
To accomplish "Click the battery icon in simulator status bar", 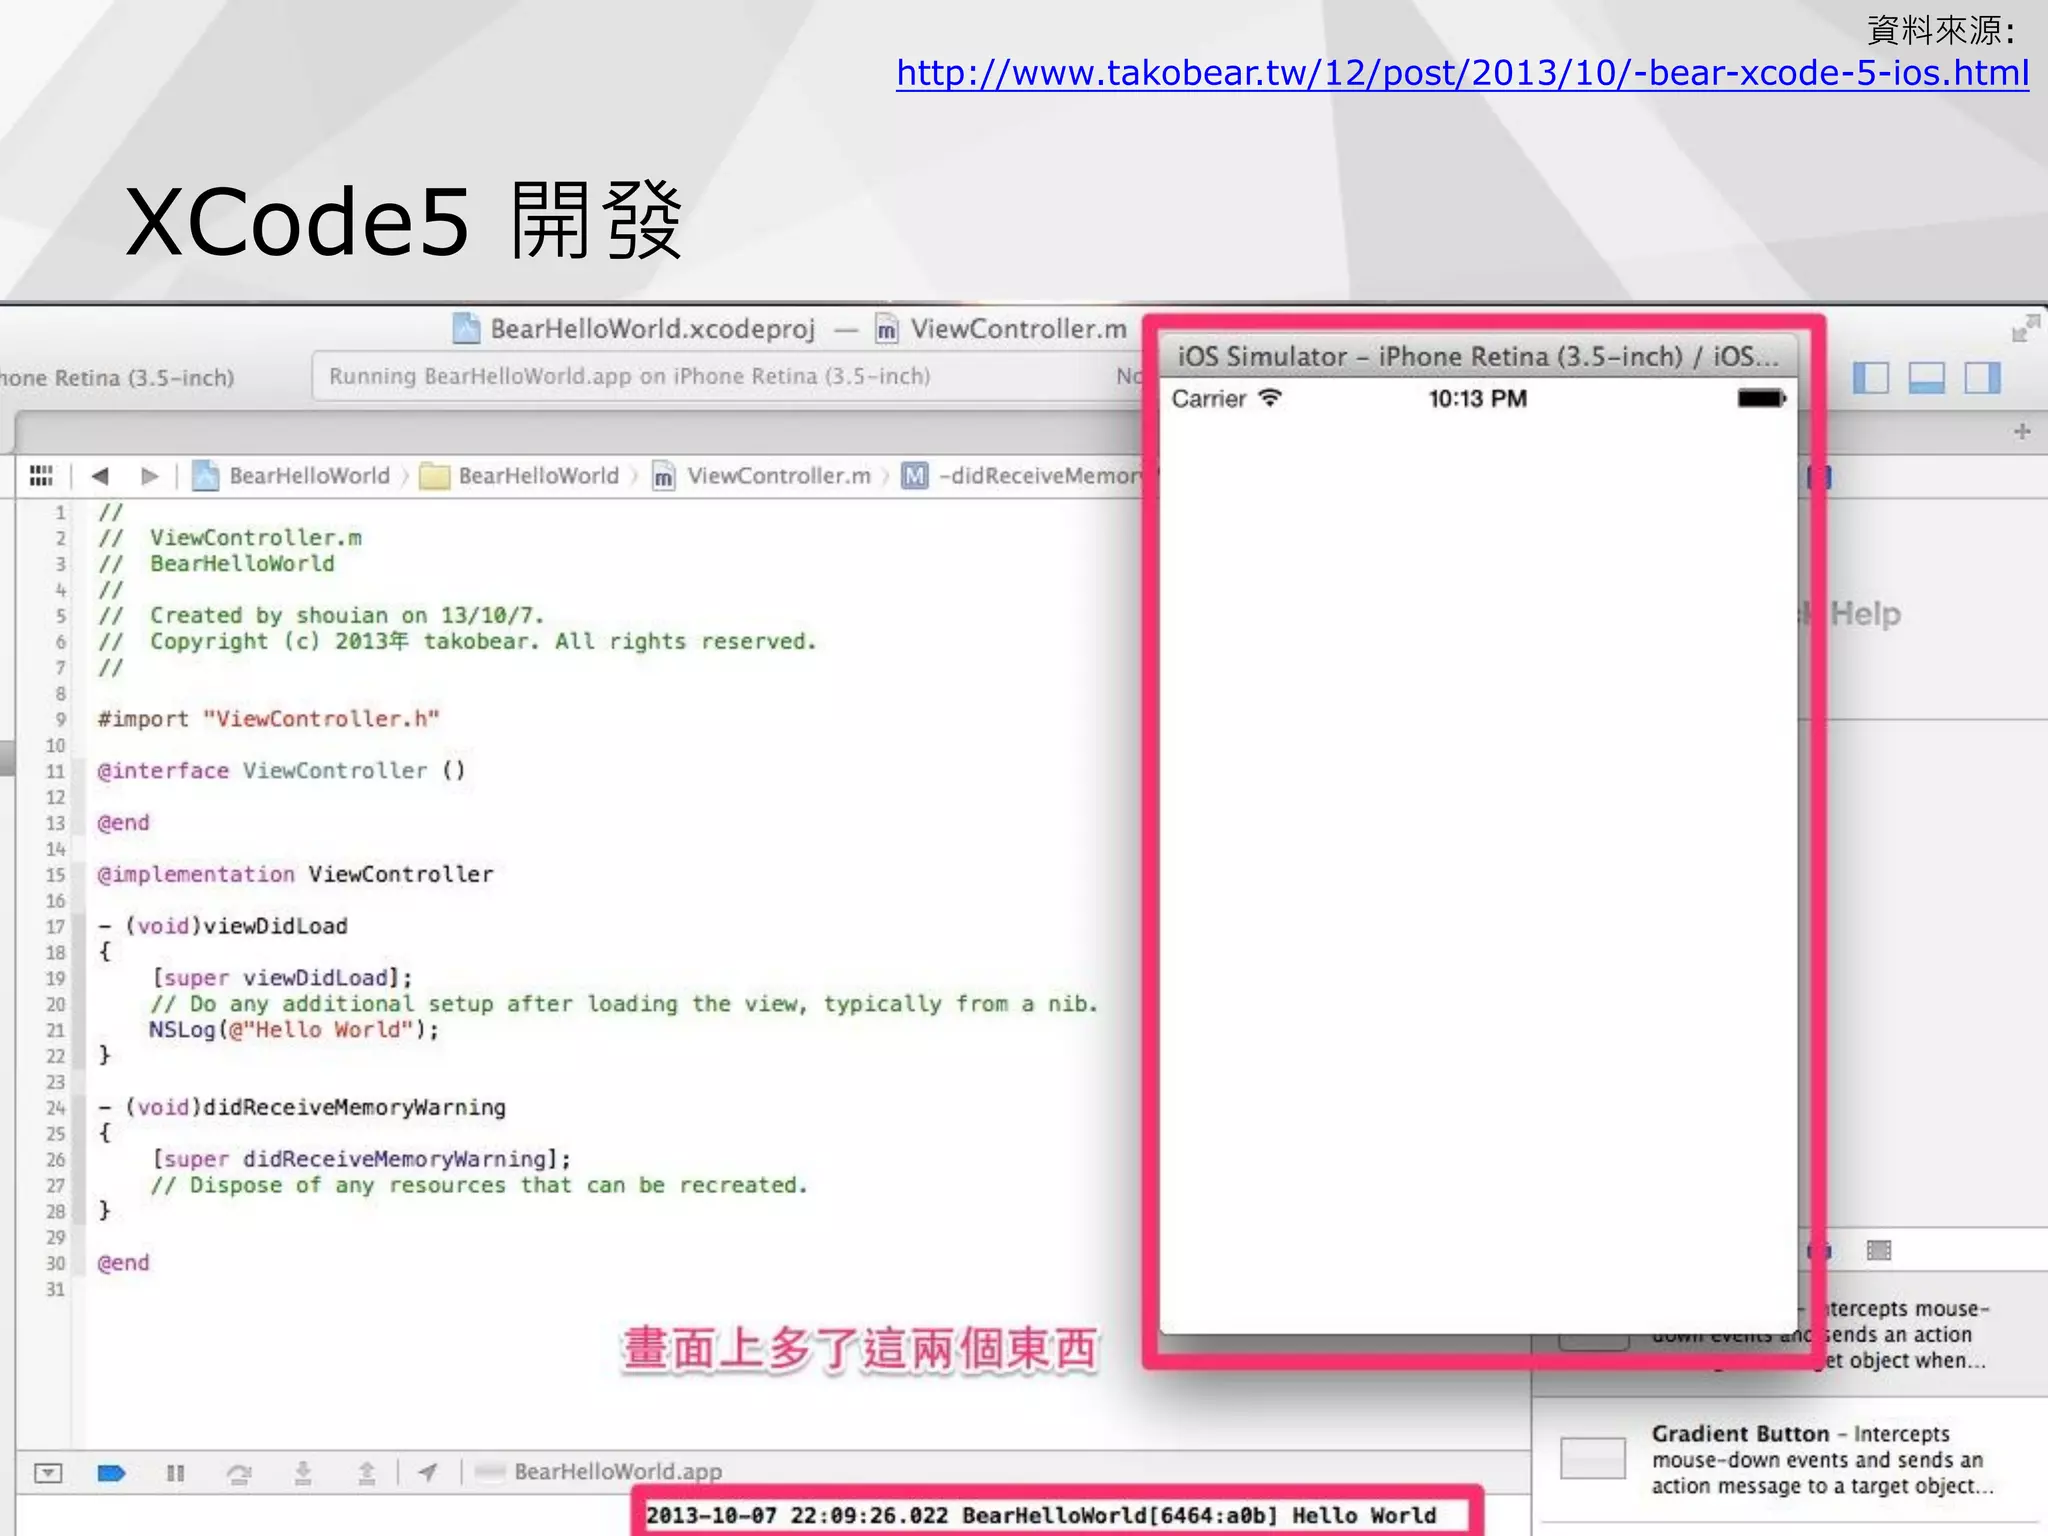I will (1762, 399).
